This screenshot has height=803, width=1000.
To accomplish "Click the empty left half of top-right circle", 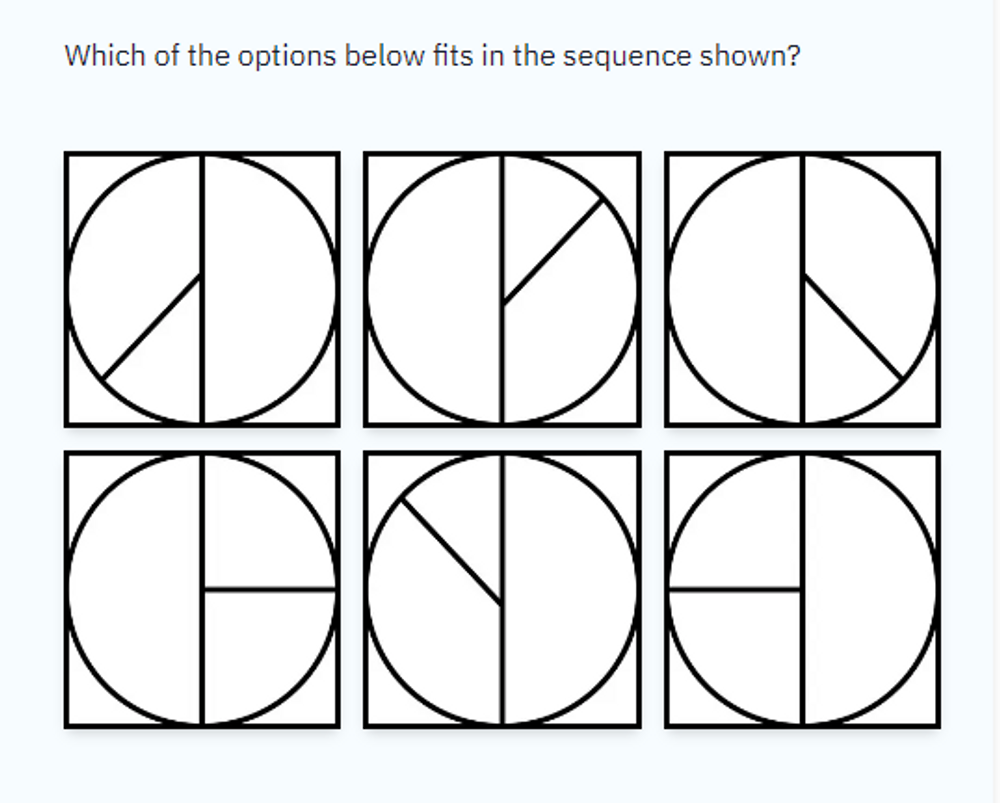I will pos(736,289).
